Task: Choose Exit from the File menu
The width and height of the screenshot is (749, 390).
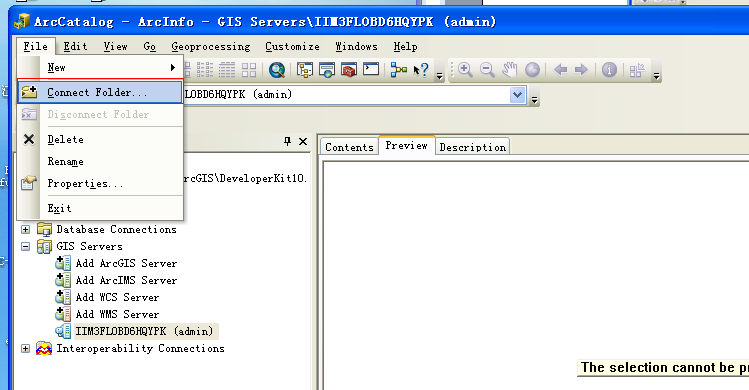Action: 100,208
